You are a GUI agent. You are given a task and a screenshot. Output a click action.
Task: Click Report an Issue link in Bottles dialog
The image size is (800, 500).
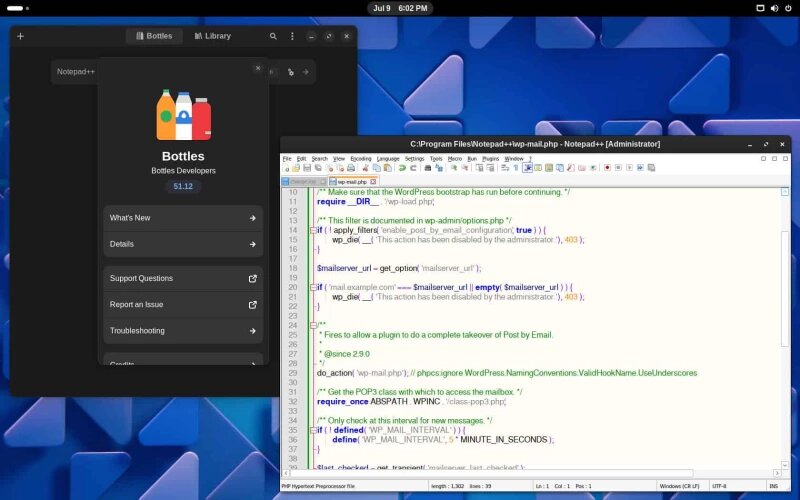point(183,305)
